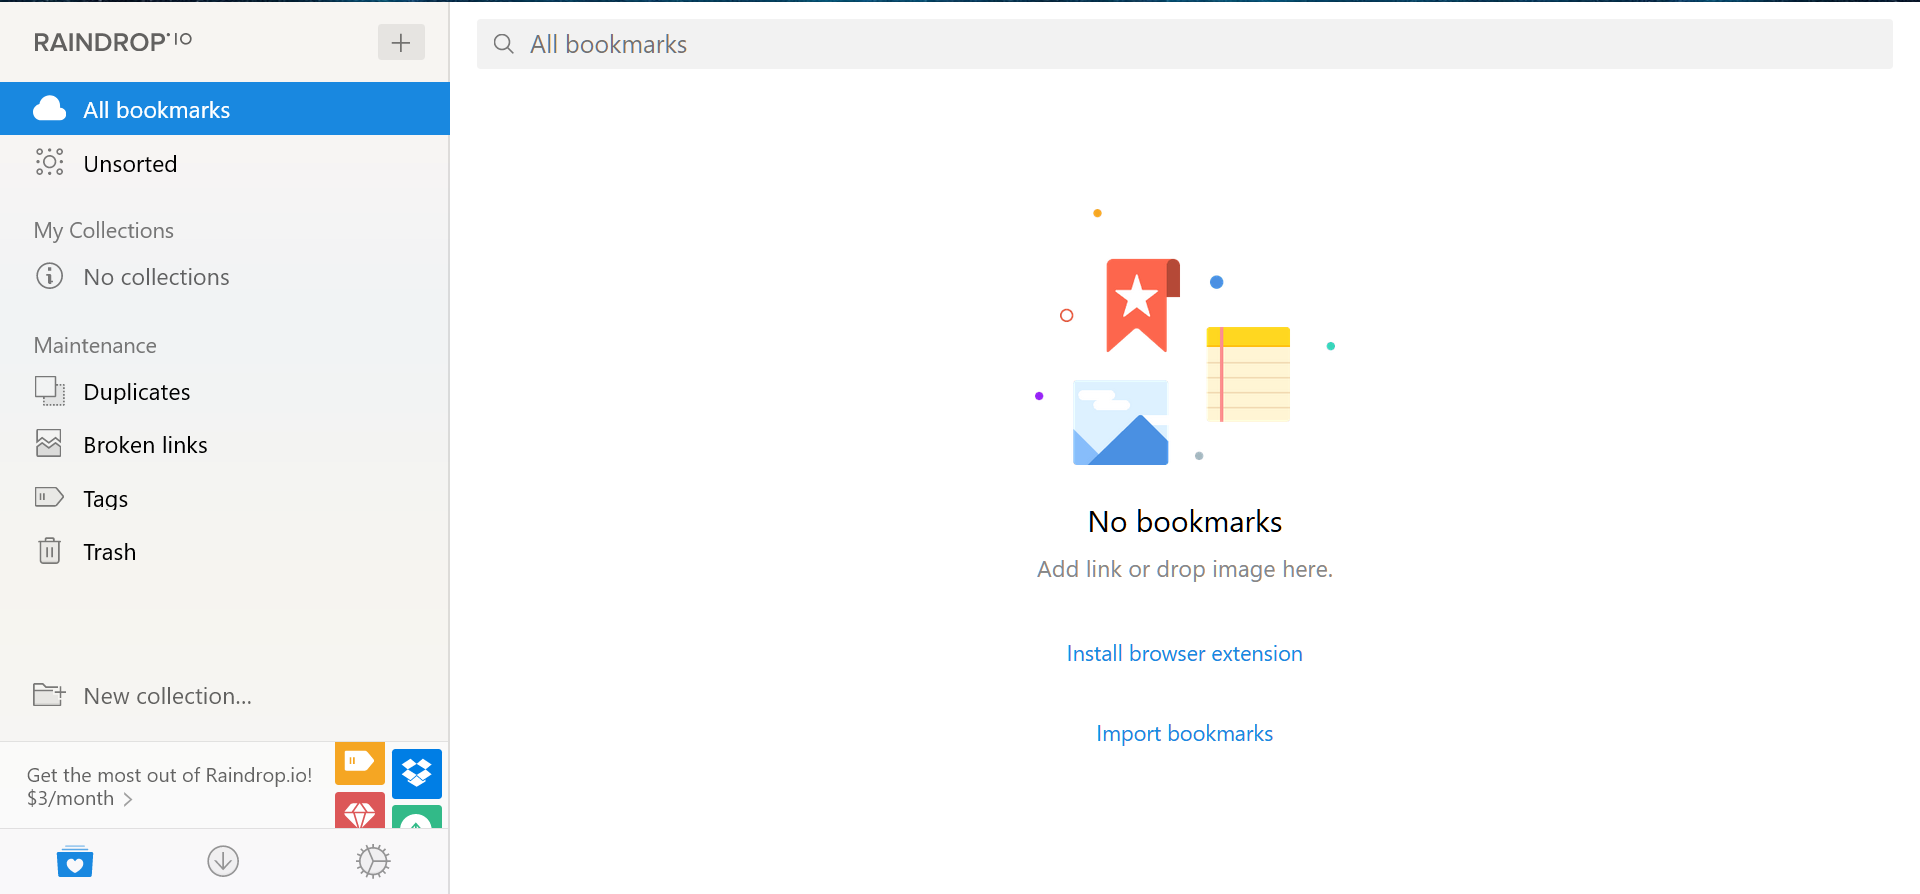Click 'Add link or drop image here.' text

tap(1185, 569)
